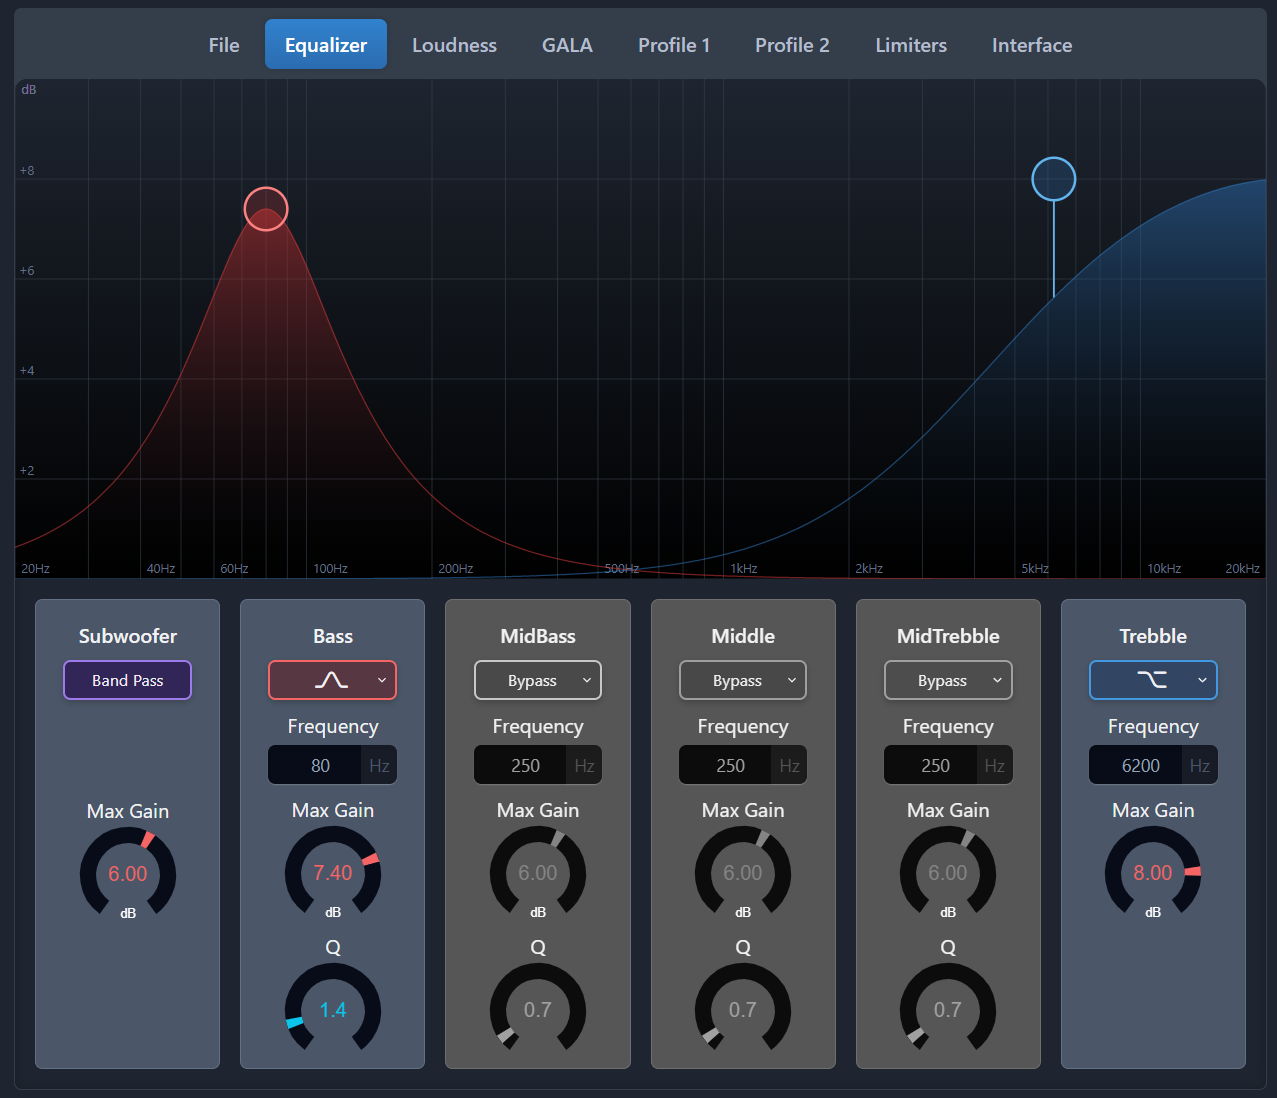Click the Middle Max Gain knob
Screen dimensions: 1277x1098
[x=743, y=872]
